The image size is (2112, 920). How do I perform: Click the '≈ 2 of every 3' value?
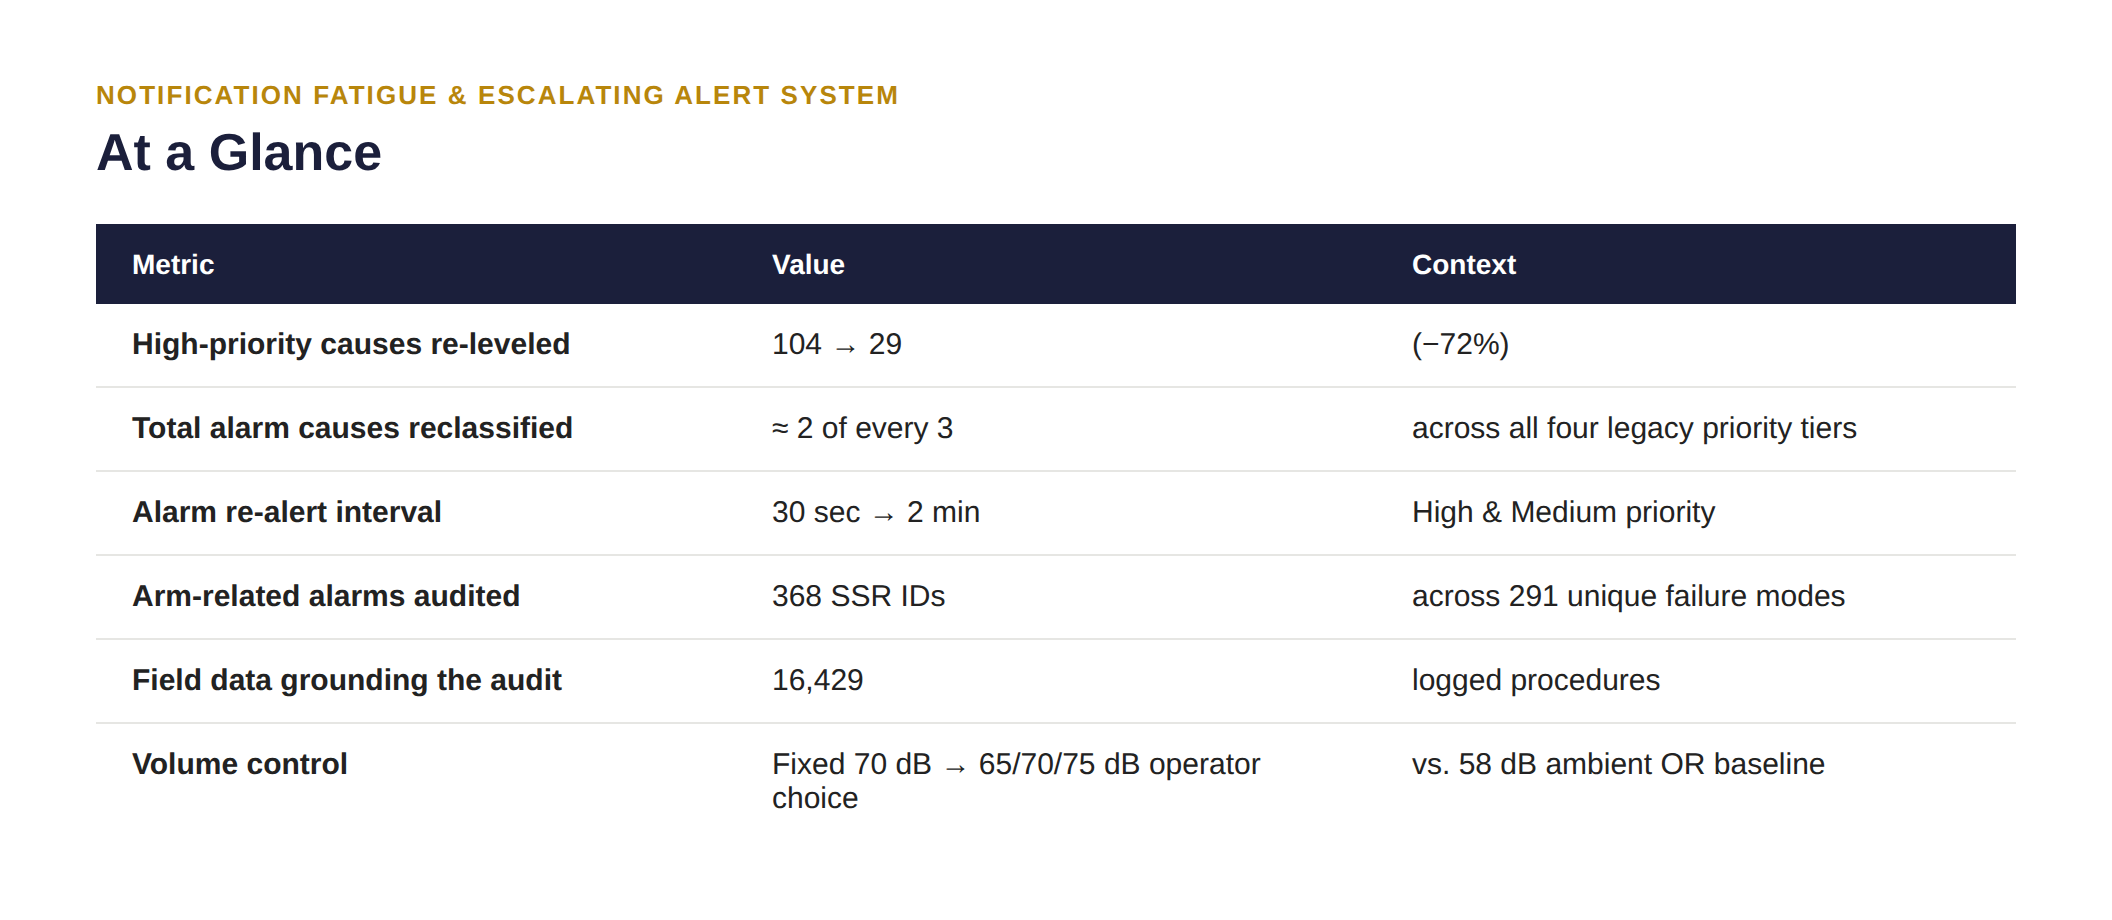click(x=862, y=428)
